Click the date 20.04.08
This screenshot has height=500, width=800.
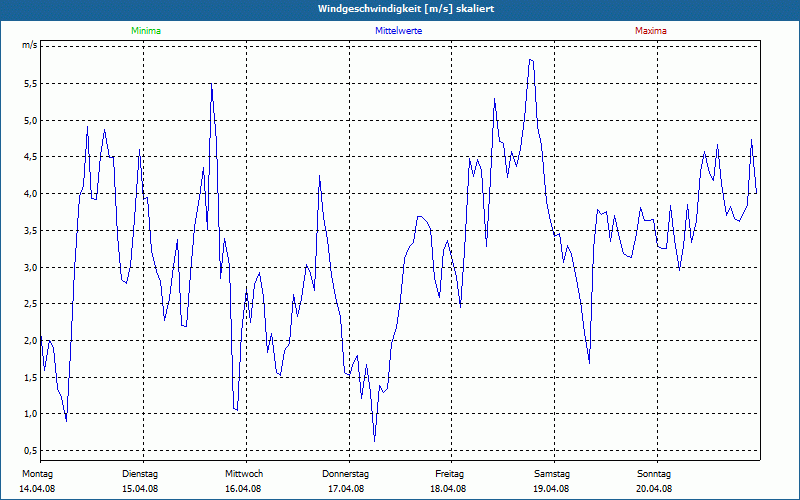tap(654, 489)
